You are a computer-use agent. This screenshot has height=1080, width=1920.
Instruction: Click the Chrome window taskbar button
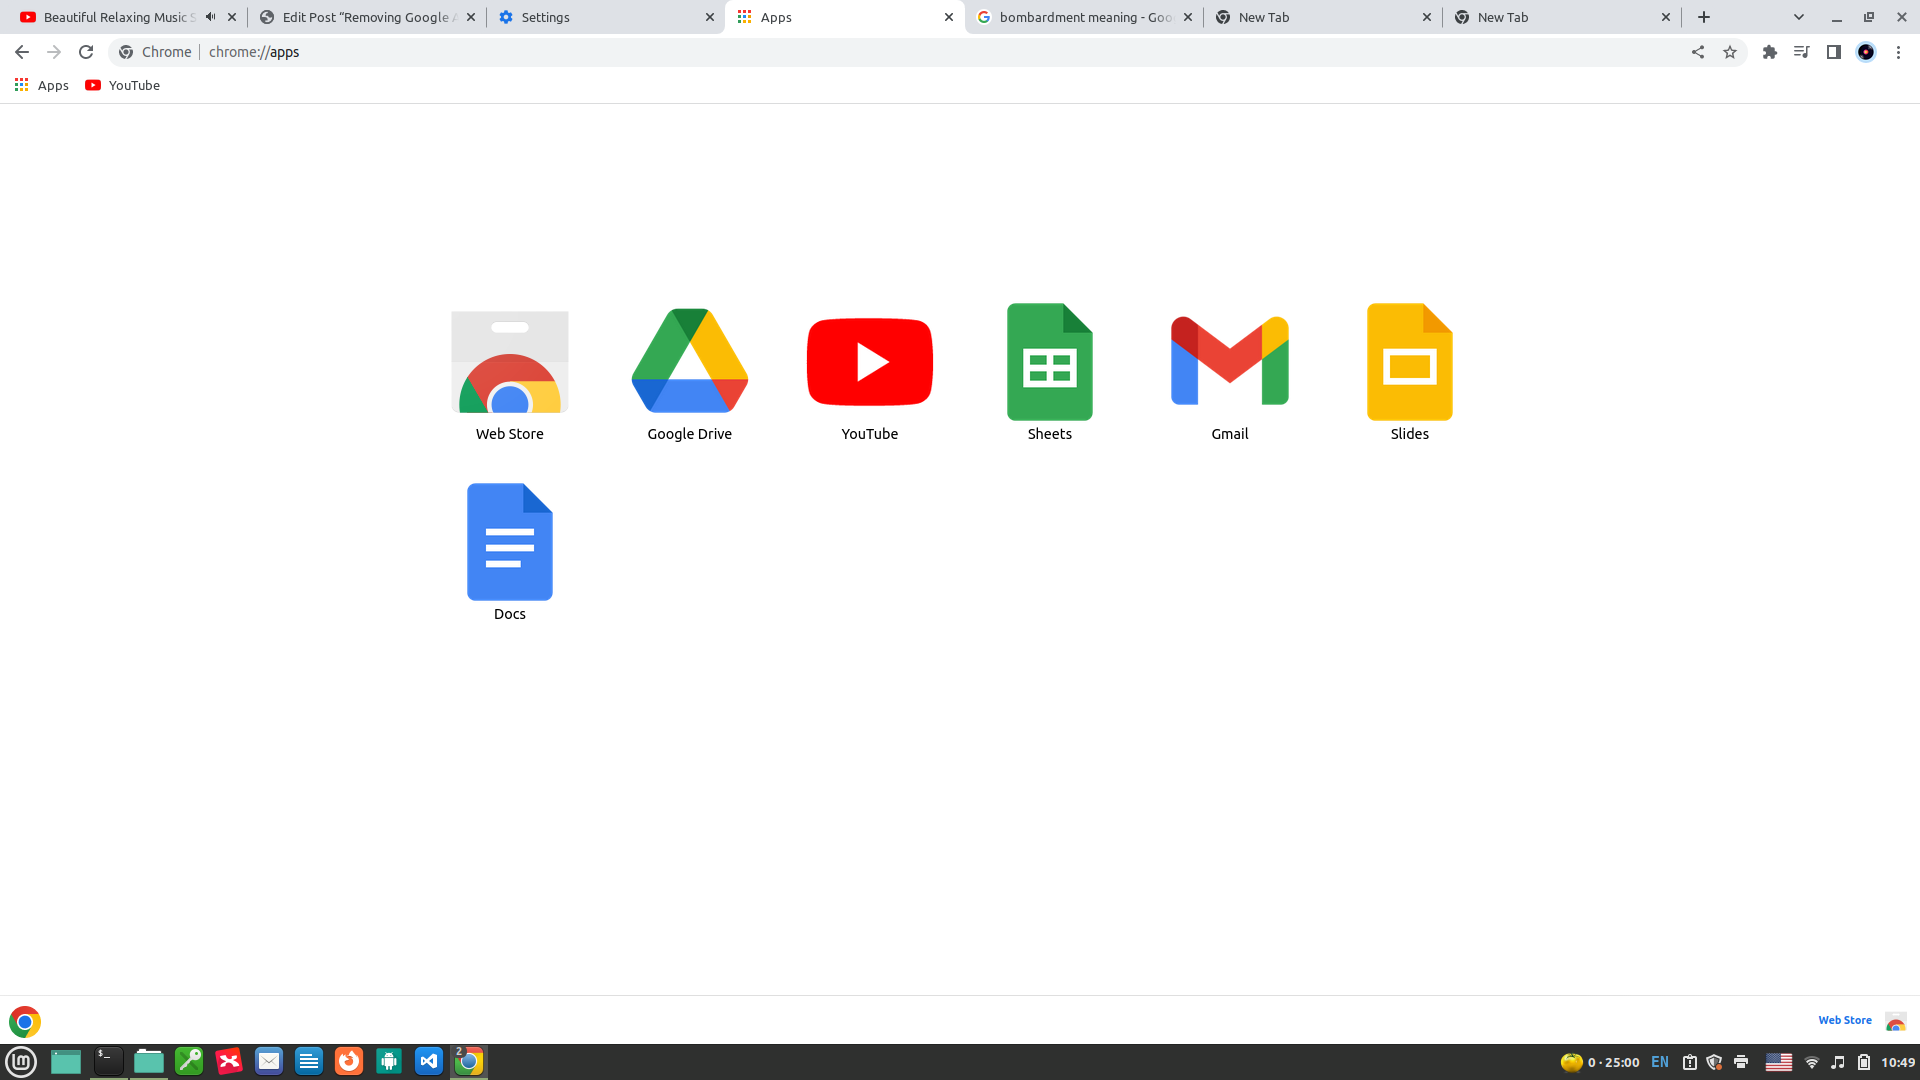click(469, 1061)
